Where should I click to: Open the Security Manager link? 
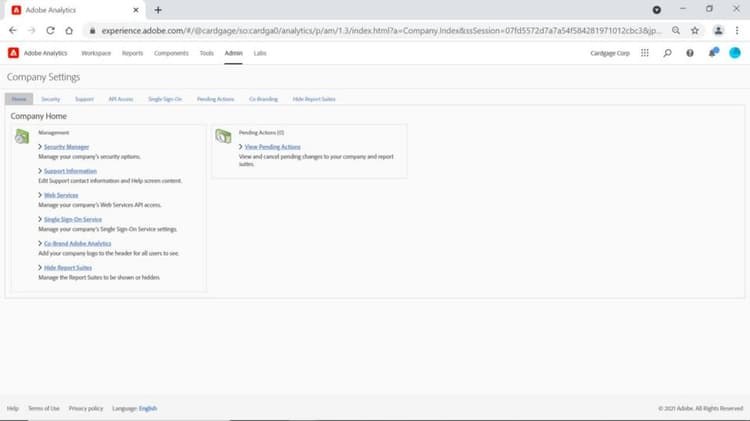tap(66, 147)
